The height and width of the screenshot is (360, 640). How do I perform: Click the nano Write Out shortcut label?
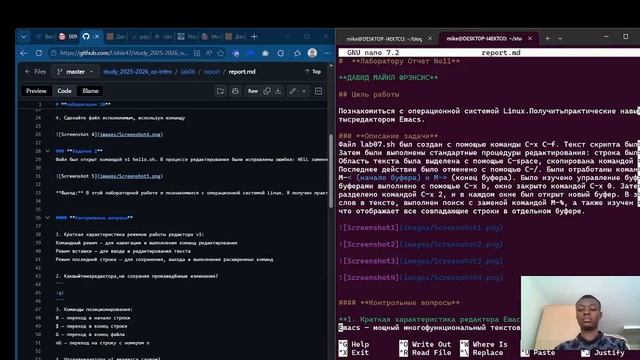tap(431, 344)
